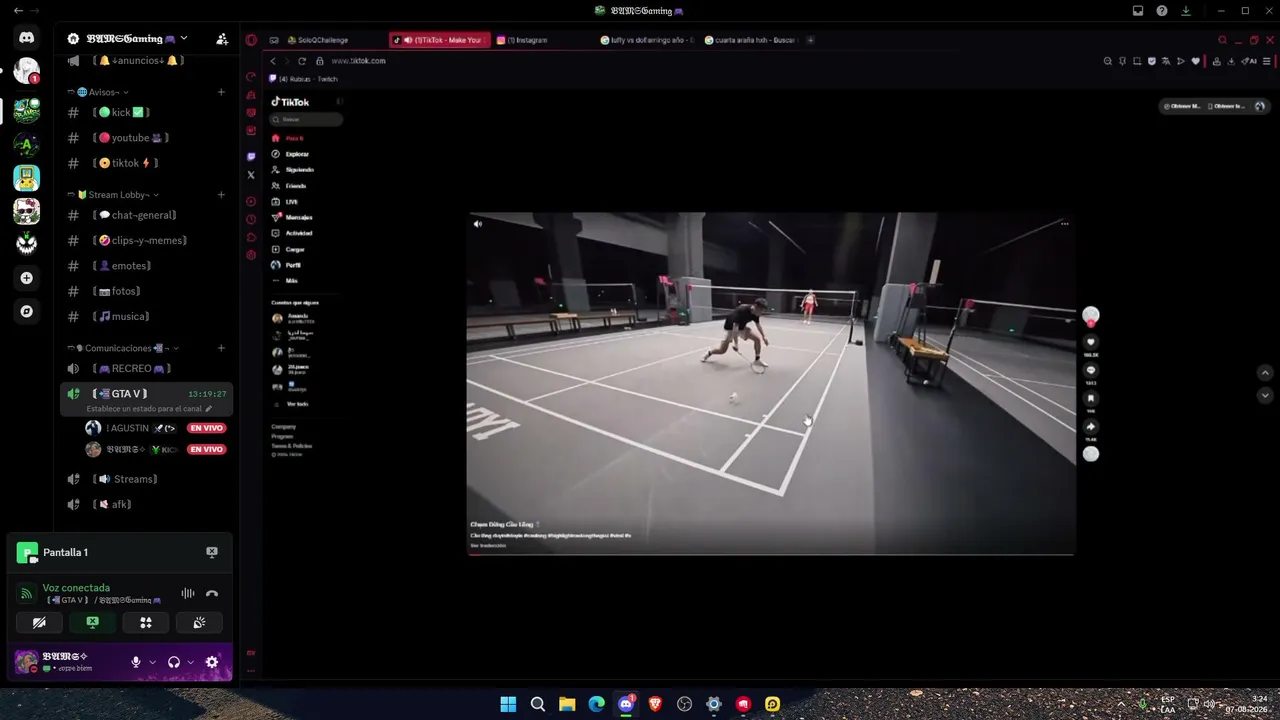Viewport: 1280px width, 720px height.
Task: Go to next TikTok video down arrow
Action: (x=1265, y=395)
